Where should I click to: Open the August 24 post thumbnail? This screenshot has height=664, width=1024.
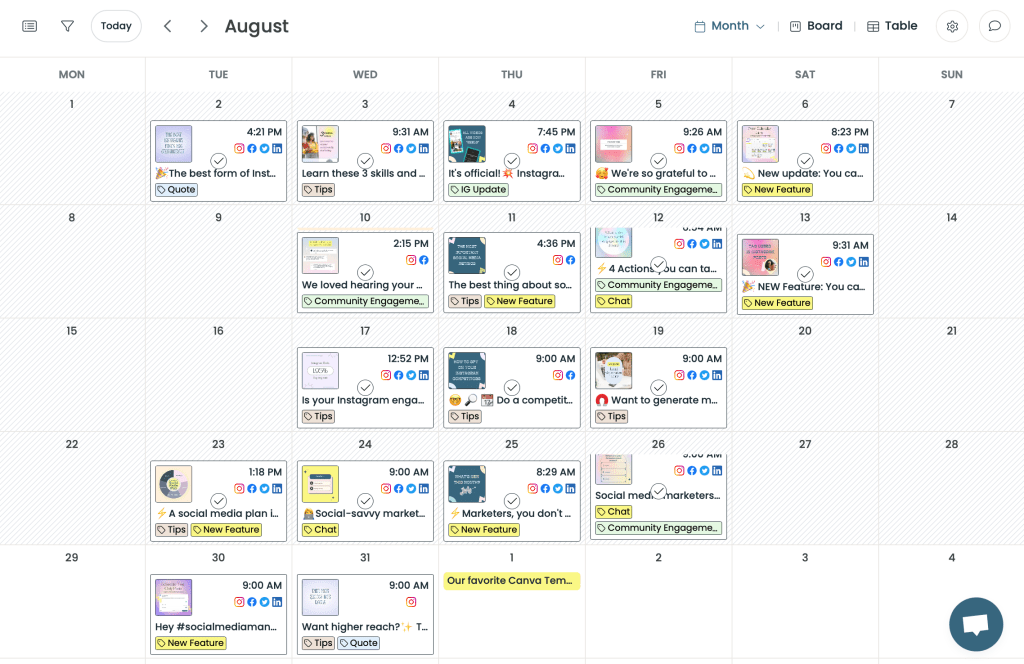click(x=321, y=484)
